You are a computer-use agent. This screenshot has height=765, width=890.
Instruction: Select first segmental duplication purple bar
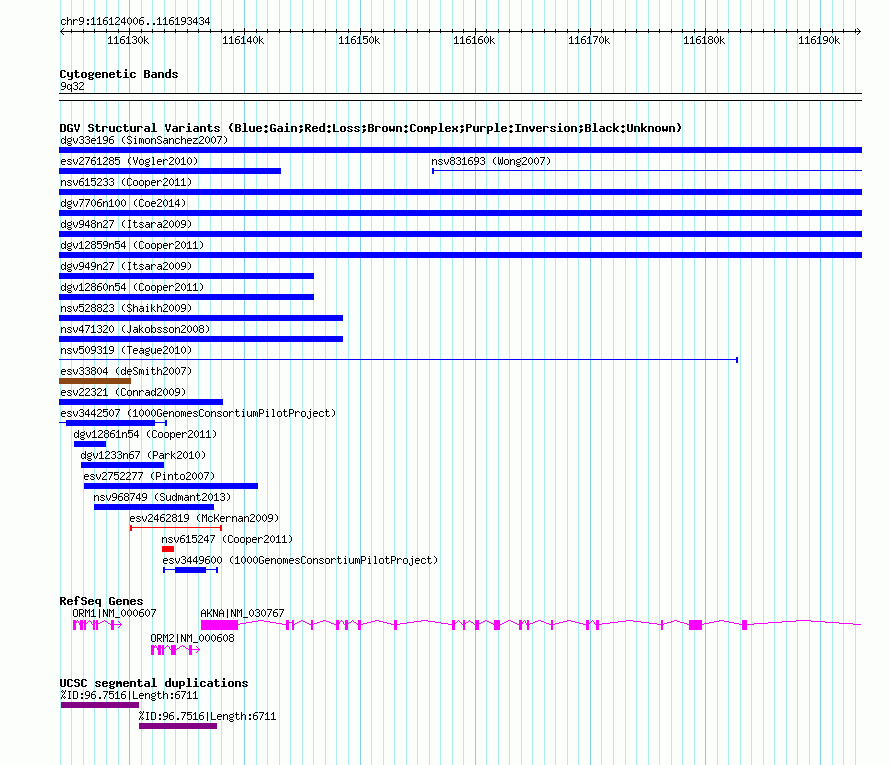coord(100,705)
